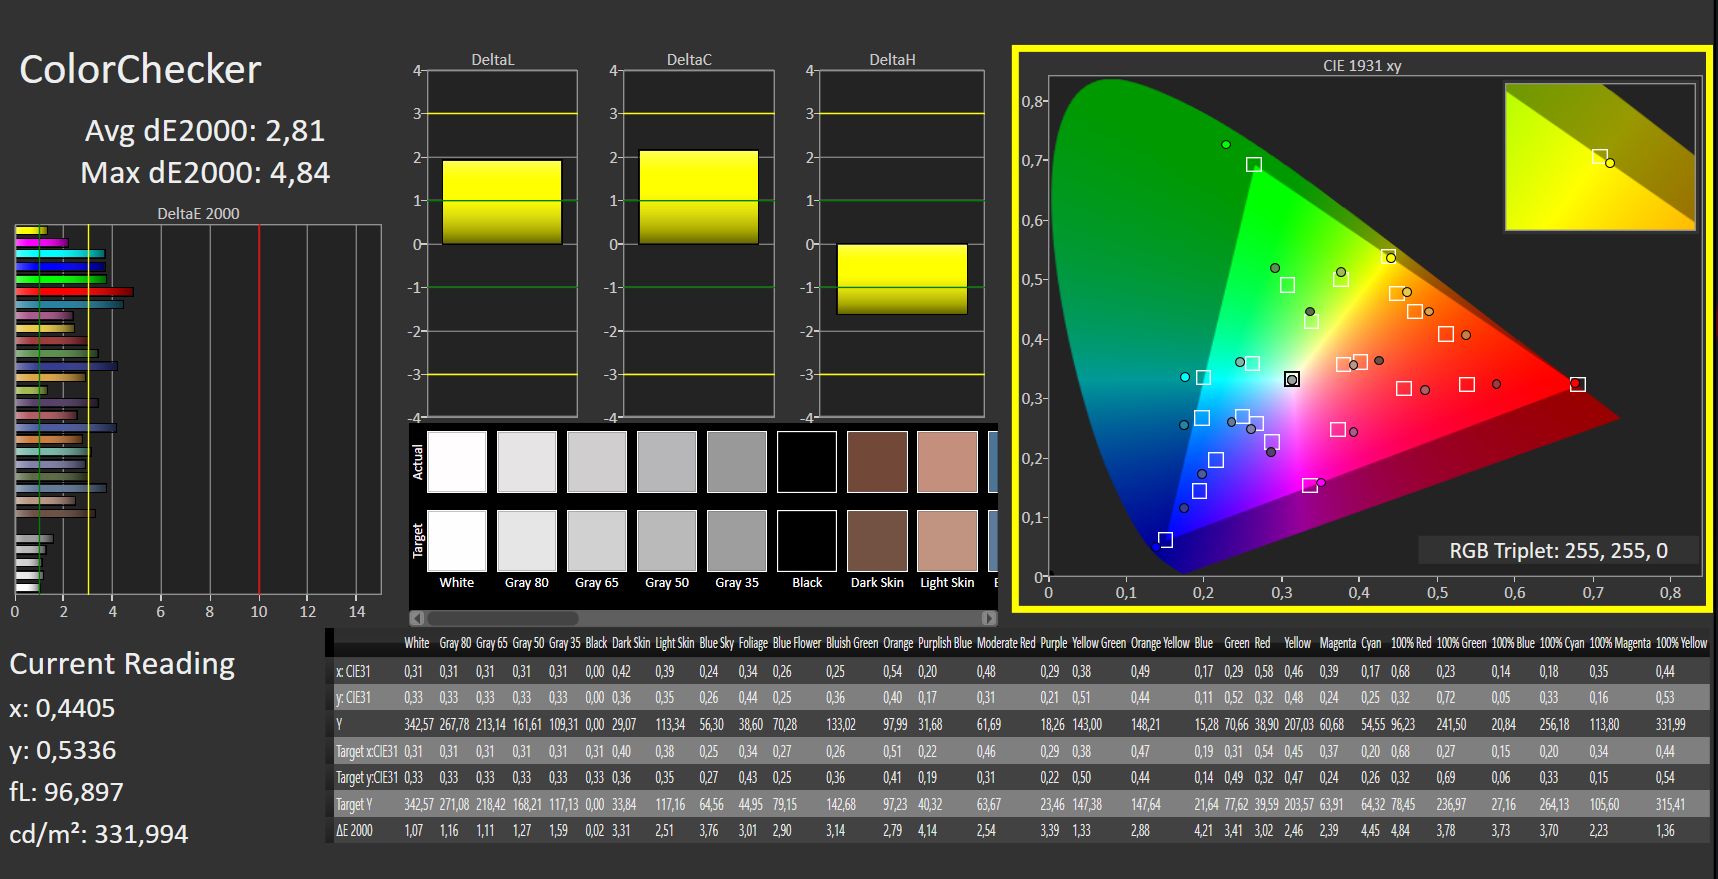Pick the Actual Black swatch

pos(807,462)
